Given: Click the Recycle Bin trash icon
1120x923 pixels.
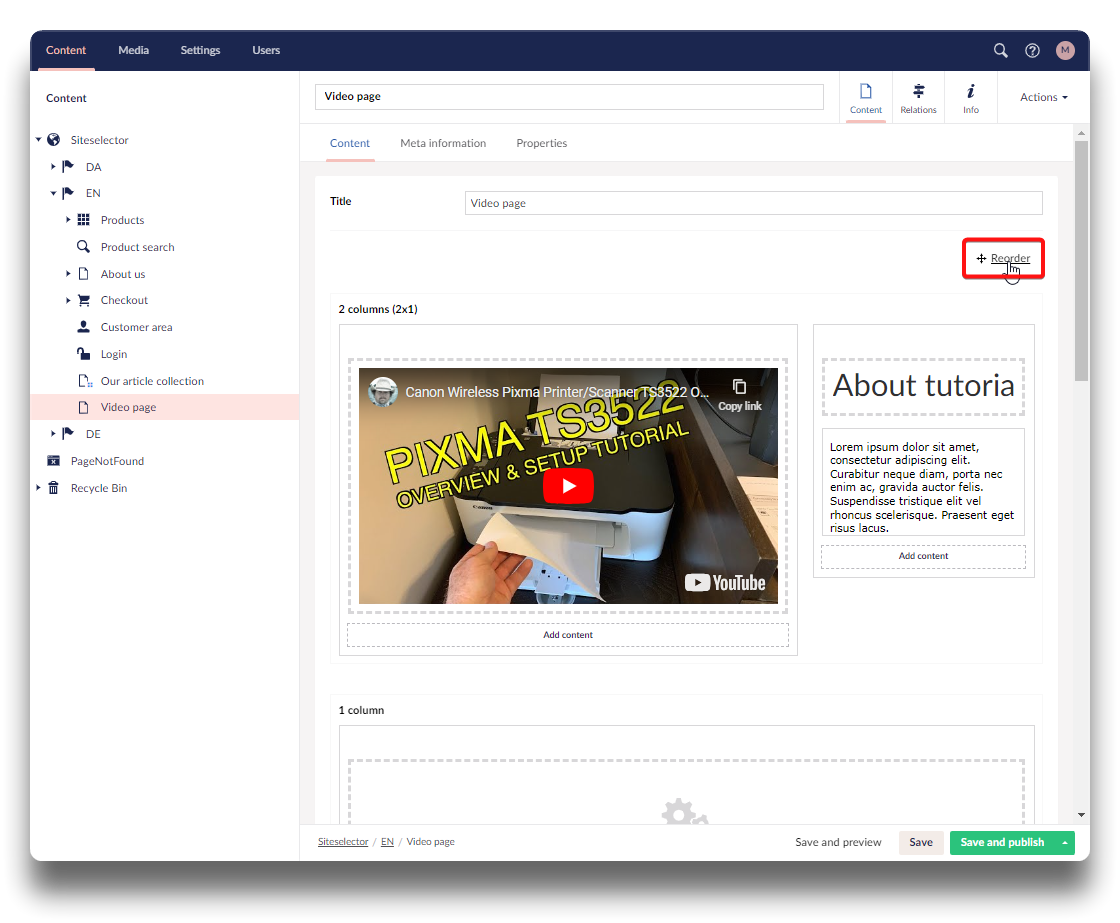Looking at the screenshot, I should [x=54, y=488].
